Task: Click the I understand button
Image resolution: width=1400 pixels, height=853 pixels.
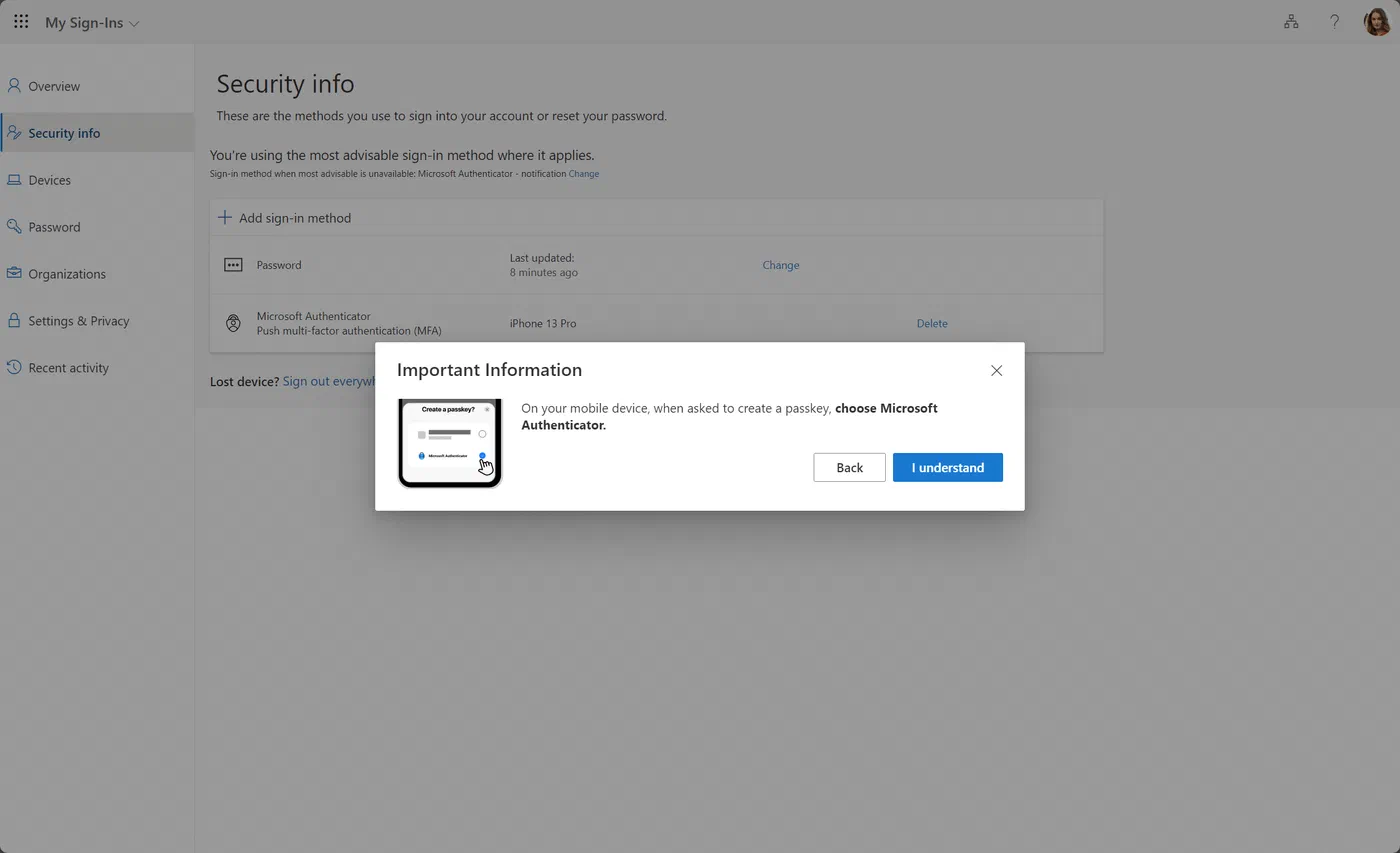Action: click(x=947, y=467)
